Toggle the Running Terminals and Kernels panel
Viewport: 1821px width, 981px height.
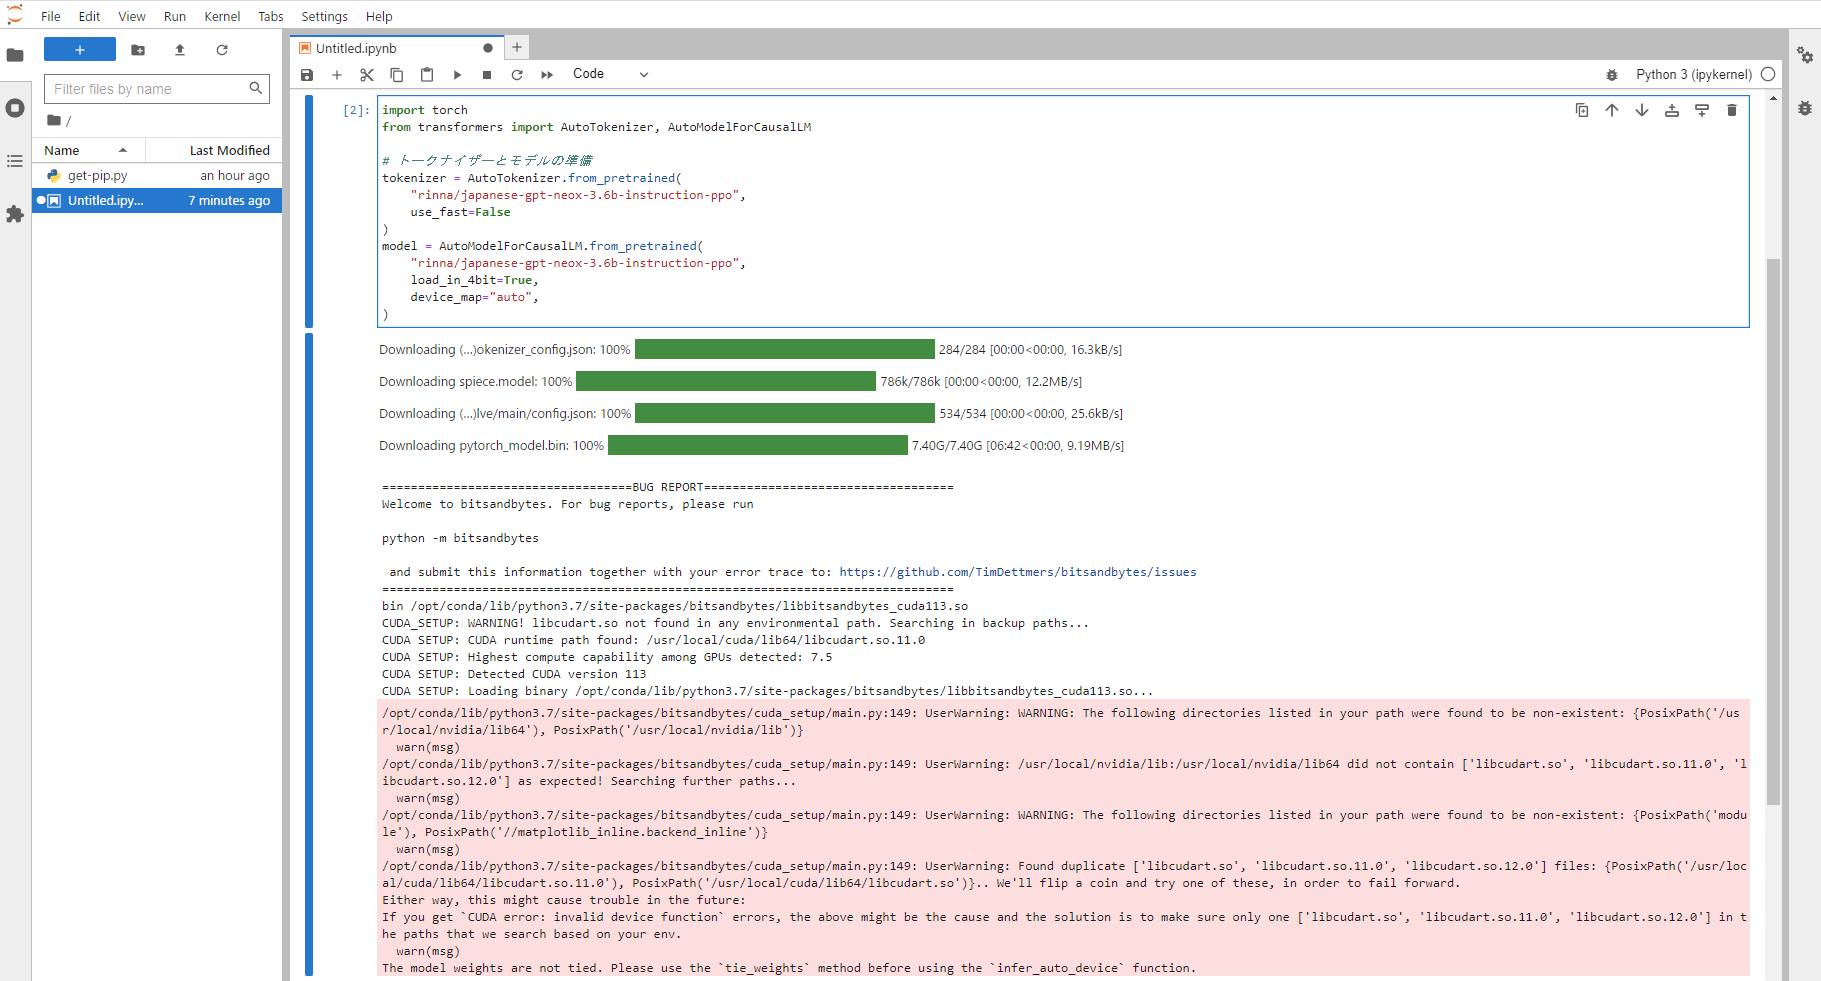tap(15, 108)
